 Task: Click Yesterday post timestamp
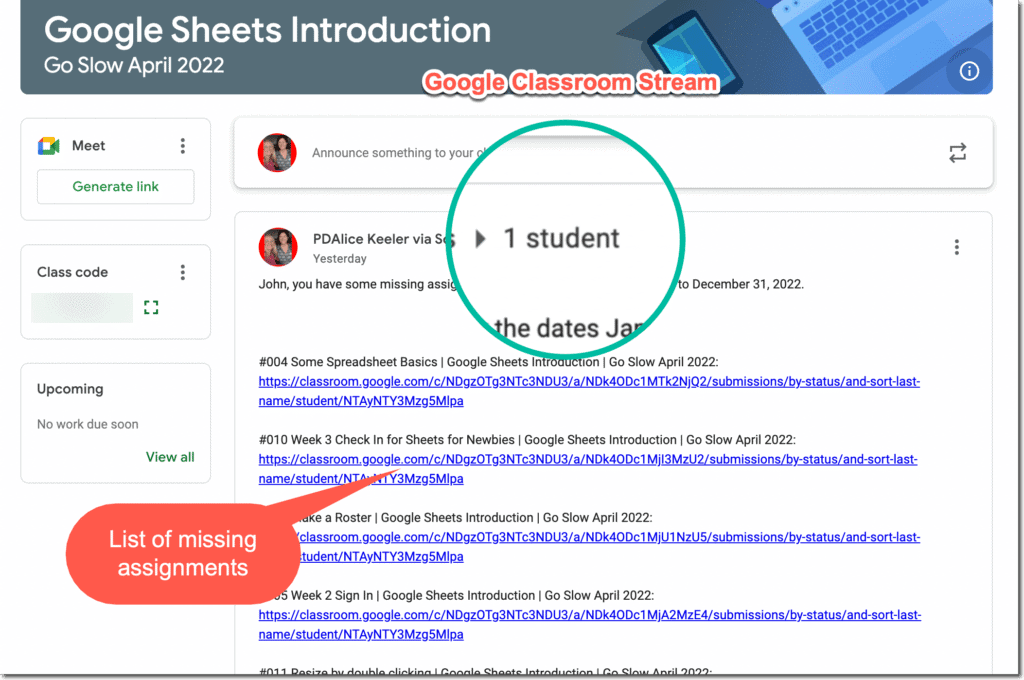(340, 259)
